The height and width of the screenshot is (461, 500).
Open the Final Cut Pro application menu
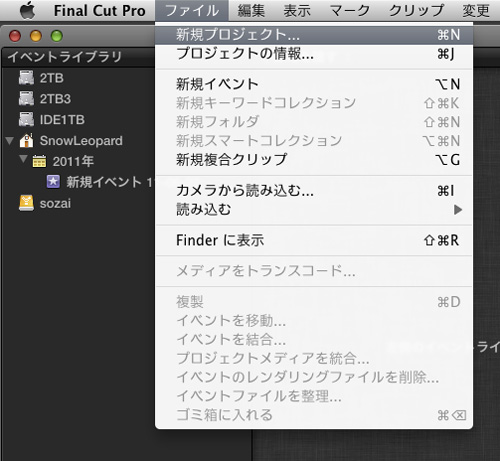click(100, 11)
